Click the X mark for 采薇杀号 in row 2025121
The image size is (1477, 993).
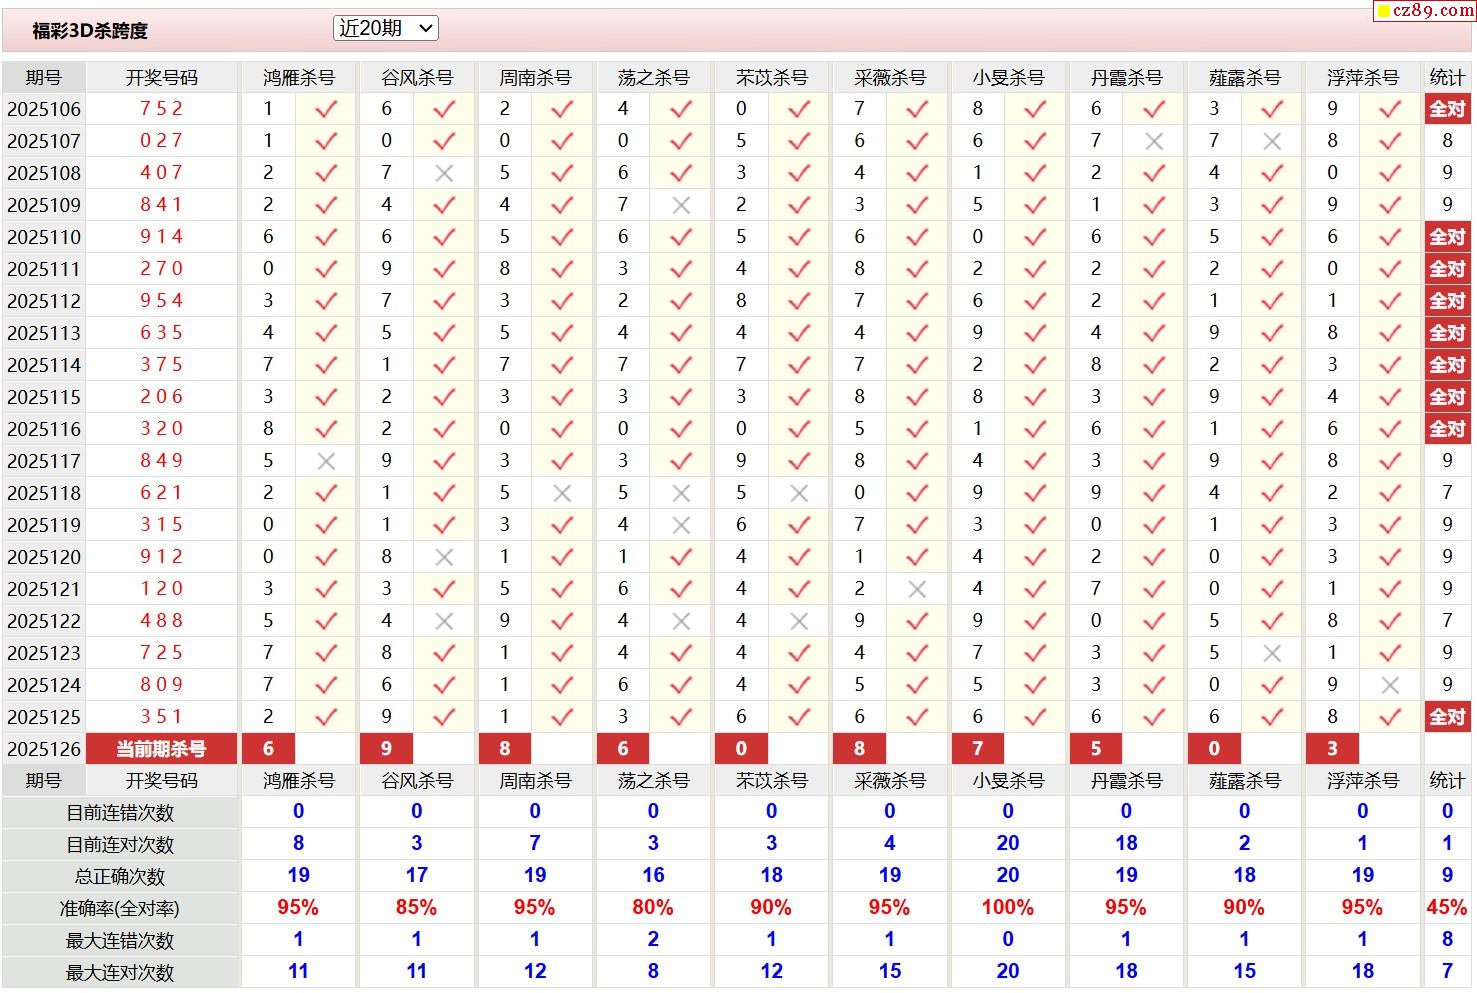917,589
